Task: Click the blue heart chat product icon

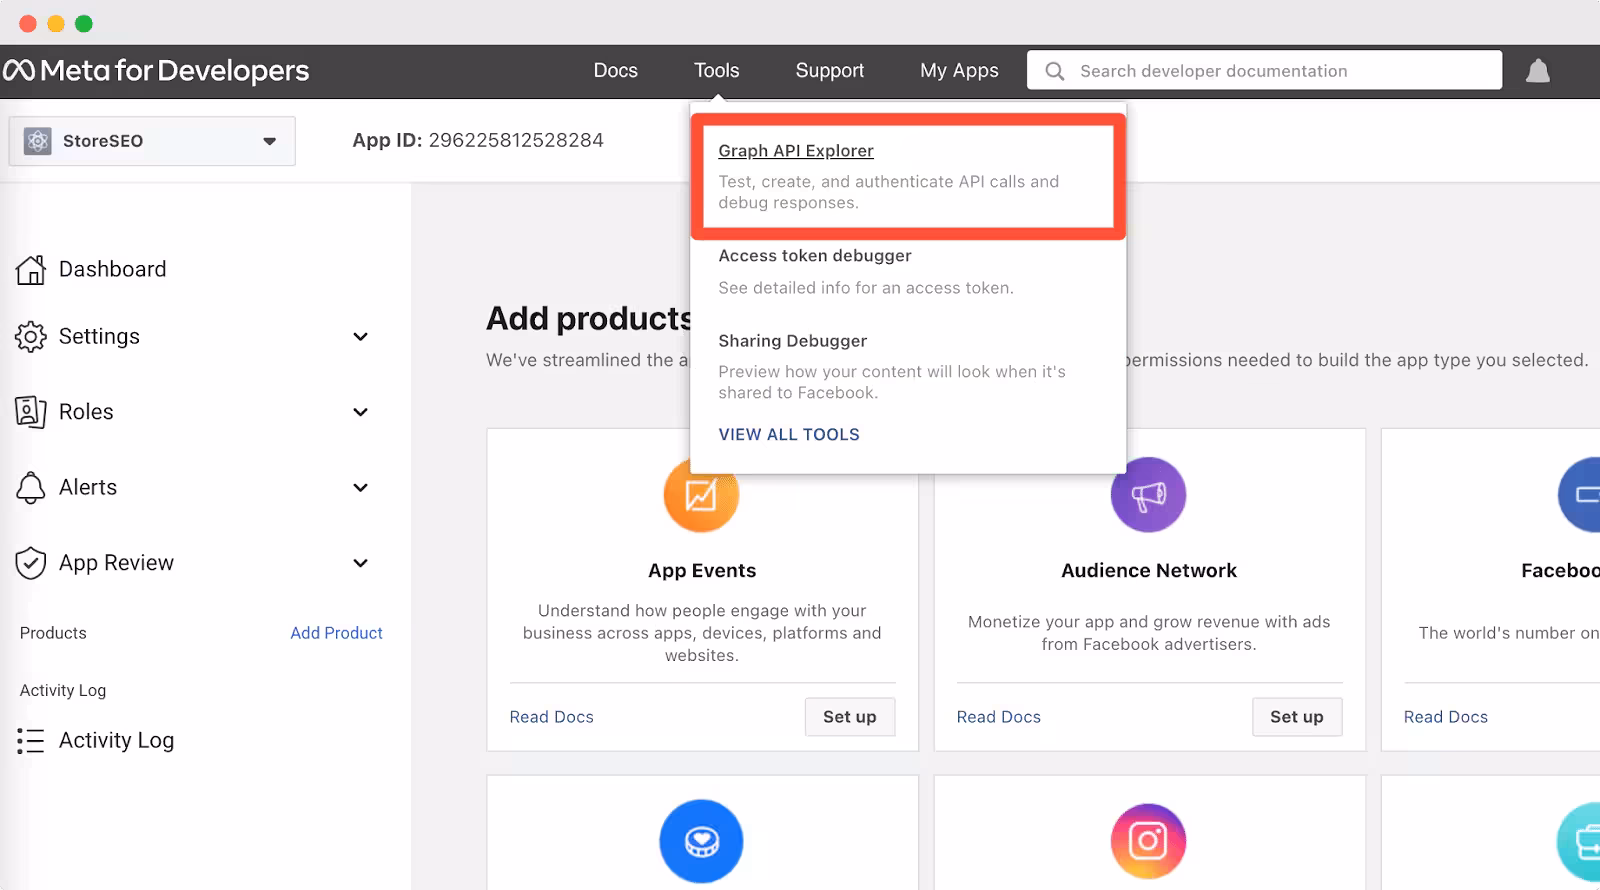Action: click(701, 841)
